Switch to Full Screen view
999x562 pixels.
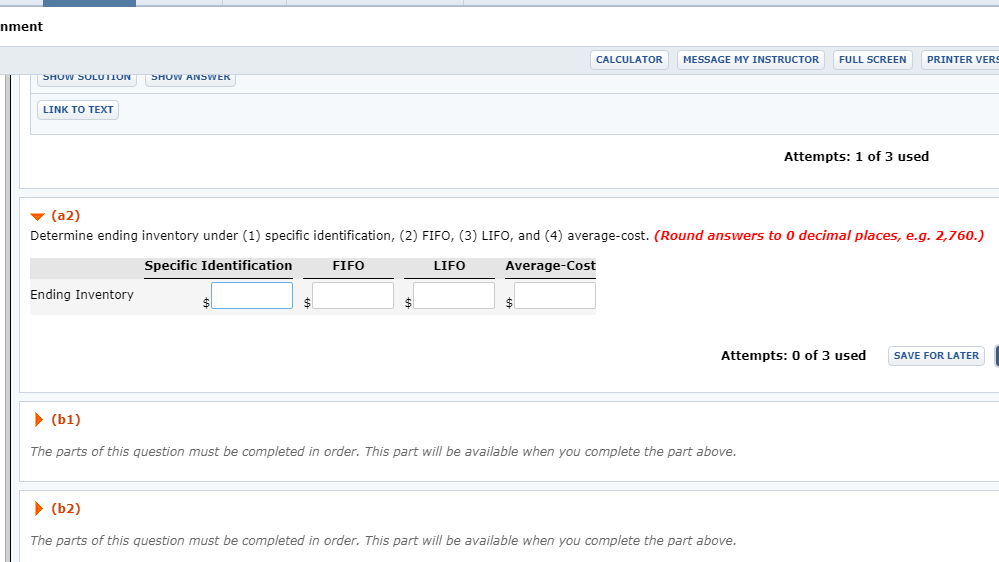tap(872, 60)
